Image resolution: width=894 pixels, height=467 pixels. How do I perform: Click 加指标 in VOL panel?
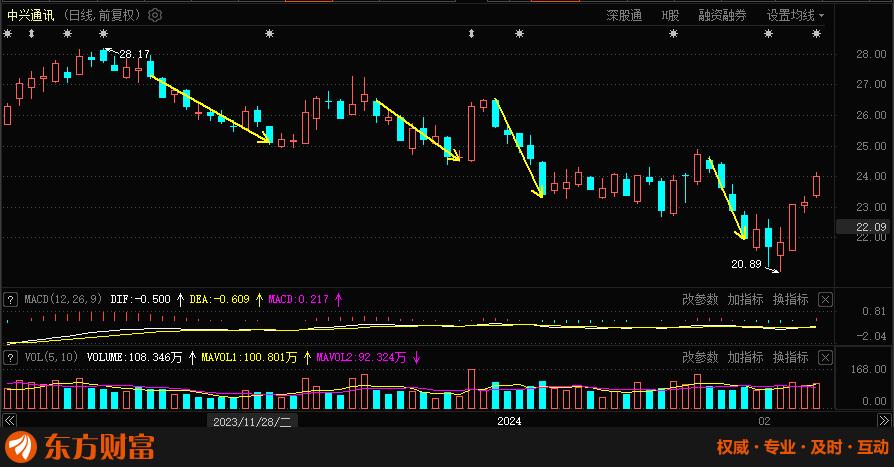tap(745, 358)
